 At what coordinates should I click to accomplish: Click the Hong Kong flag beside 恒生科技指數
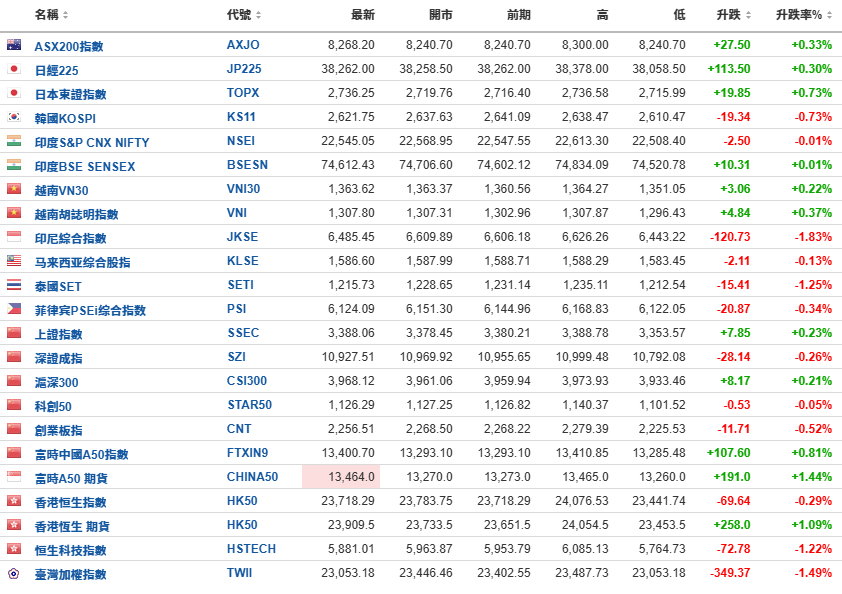point(14,549)
